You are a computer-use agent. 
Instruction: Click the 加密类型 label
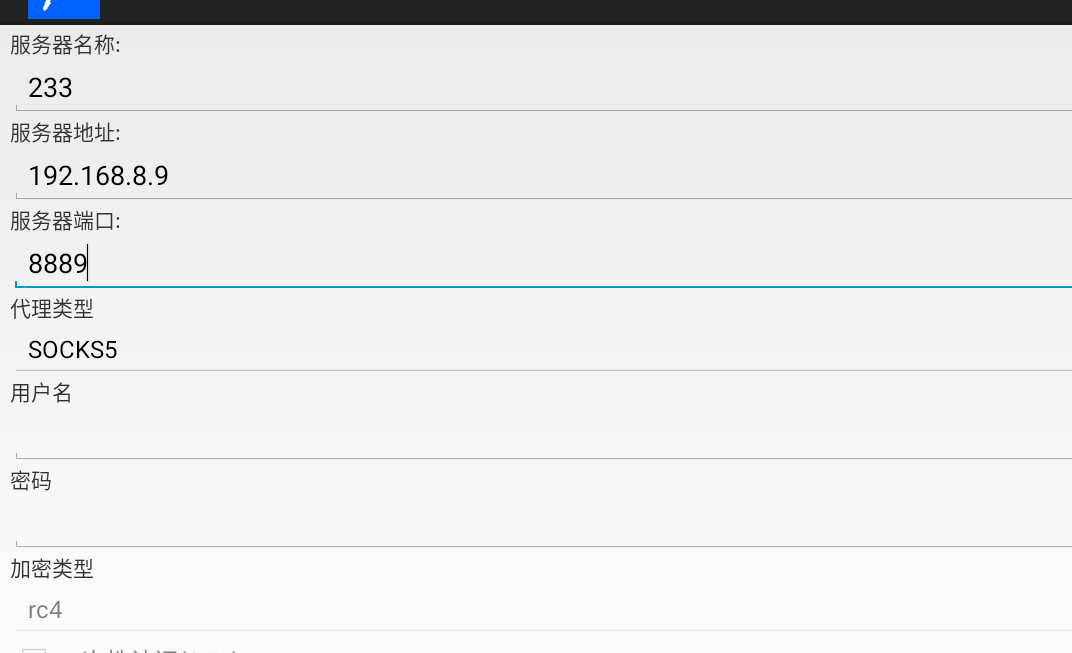[x=52, y=569]
